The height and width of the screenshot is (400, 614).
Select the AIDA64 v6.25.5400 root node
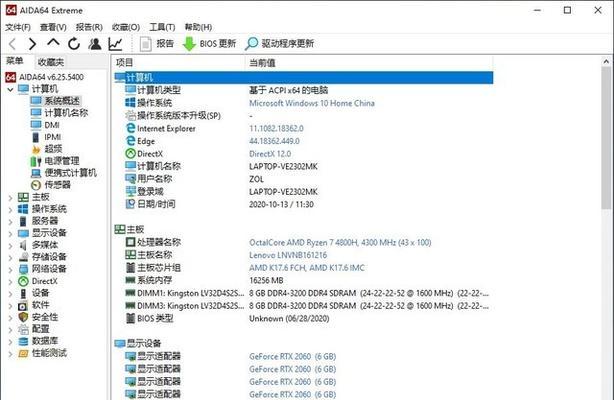pyautogui.click(x=44, y=77)
